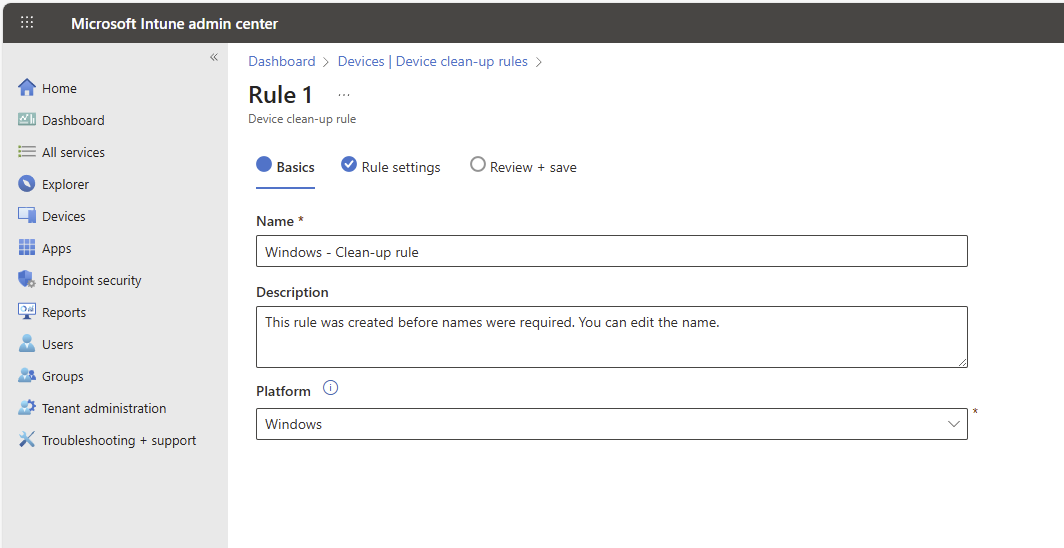The width and height of the screenshot is (1064, 548).
Task: Open Users sidebar label
Action: 58,345
